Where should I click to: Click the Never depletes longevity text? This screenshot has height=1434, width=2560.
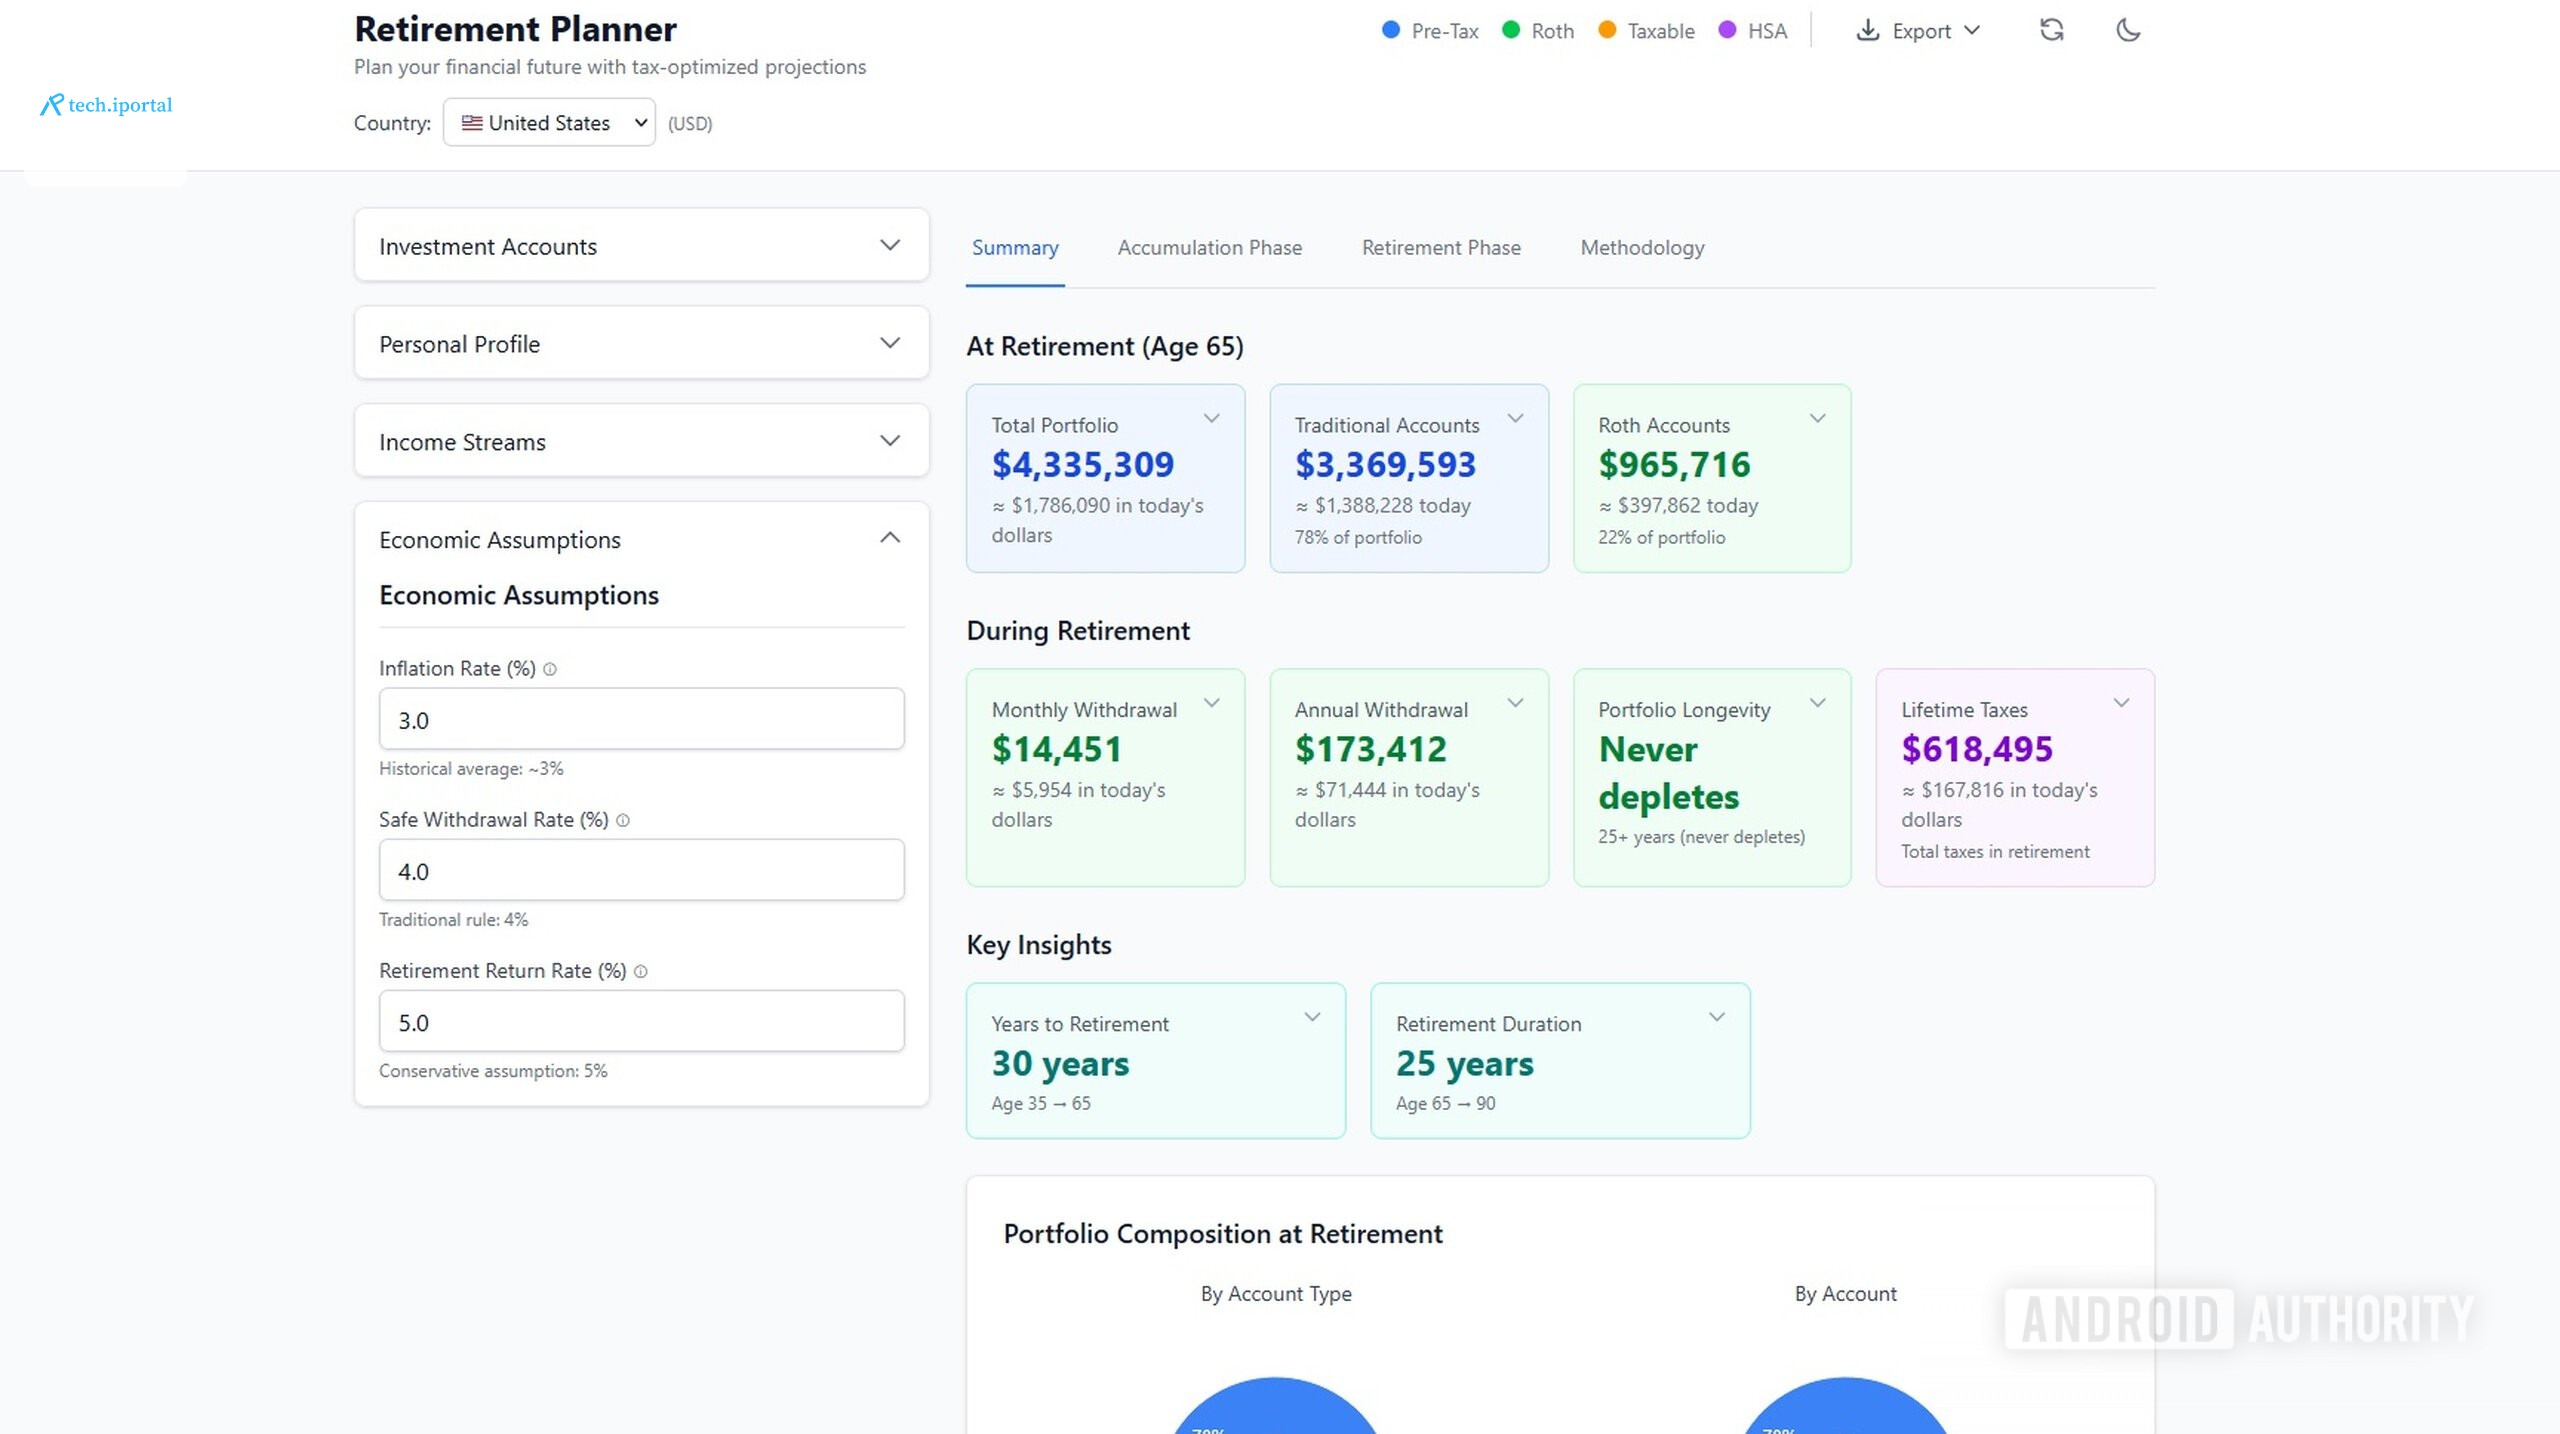tap(1669, 773)
